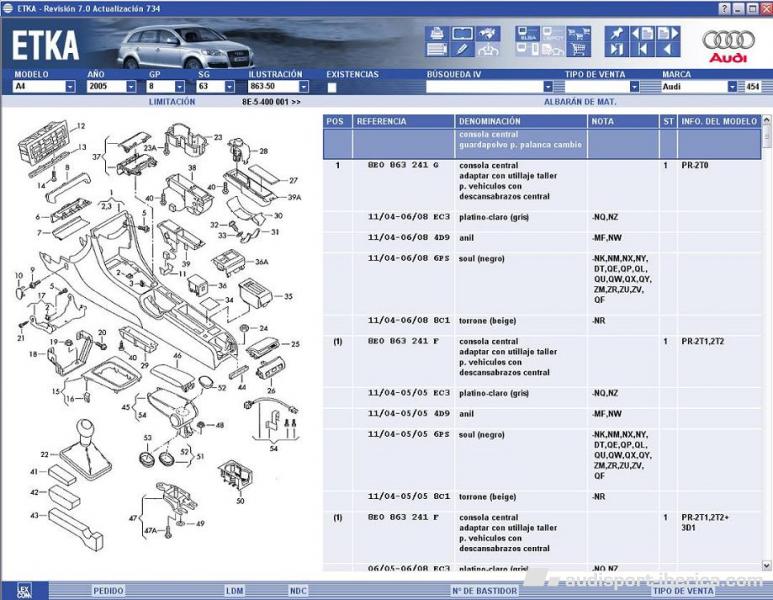Click the greyed vehicle data icon
The height and width of the screenshot is (600, 773).
point(553,49)
